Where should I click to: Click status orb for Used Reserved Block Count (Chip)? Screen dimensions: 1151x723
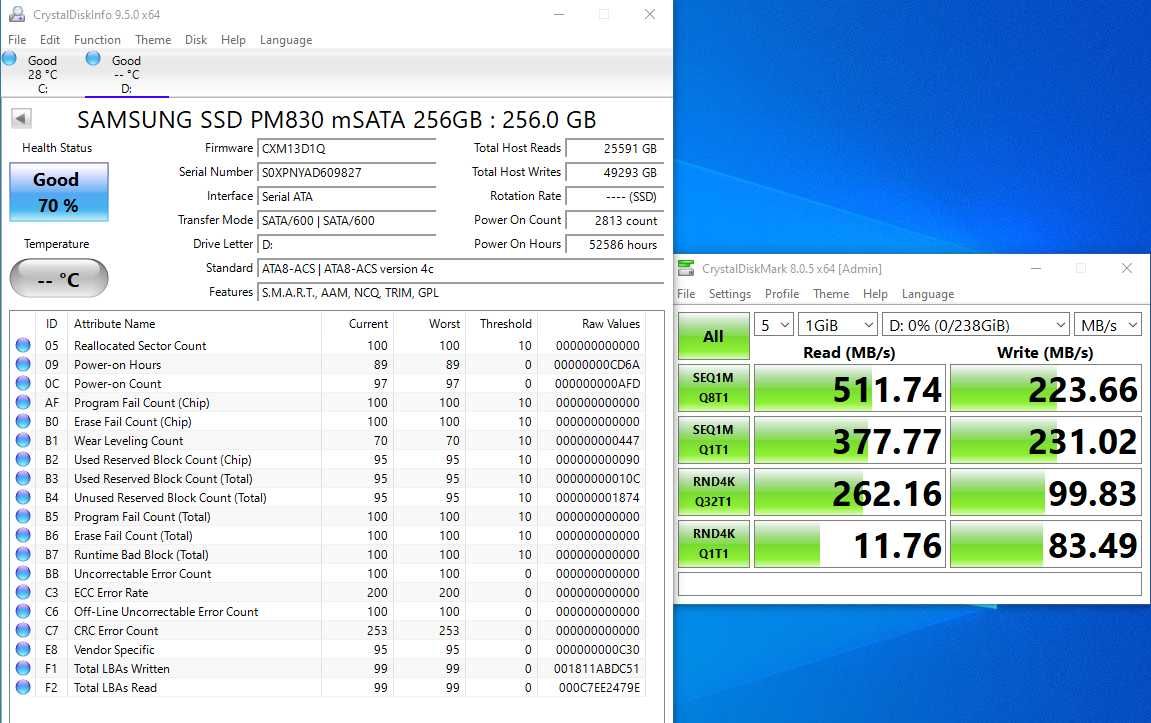pos(23,459)
